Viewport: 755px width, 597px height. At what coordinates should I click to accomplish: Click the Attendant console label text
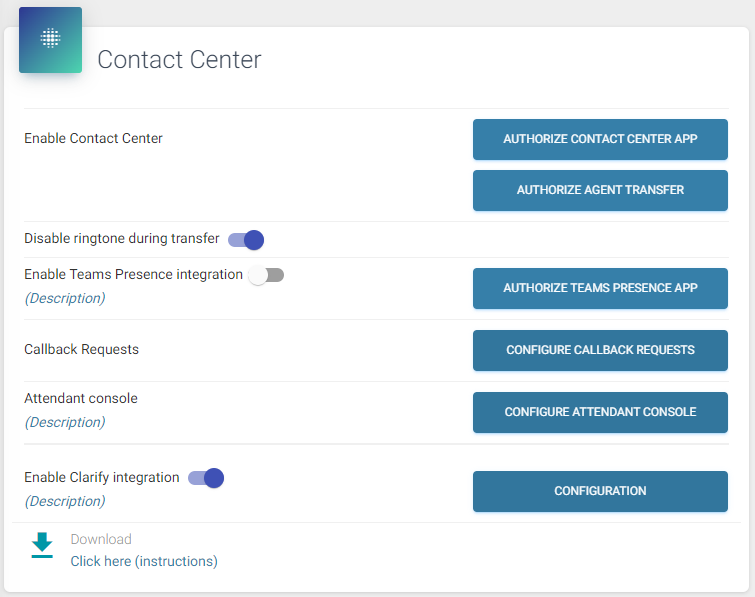point(81,398)
